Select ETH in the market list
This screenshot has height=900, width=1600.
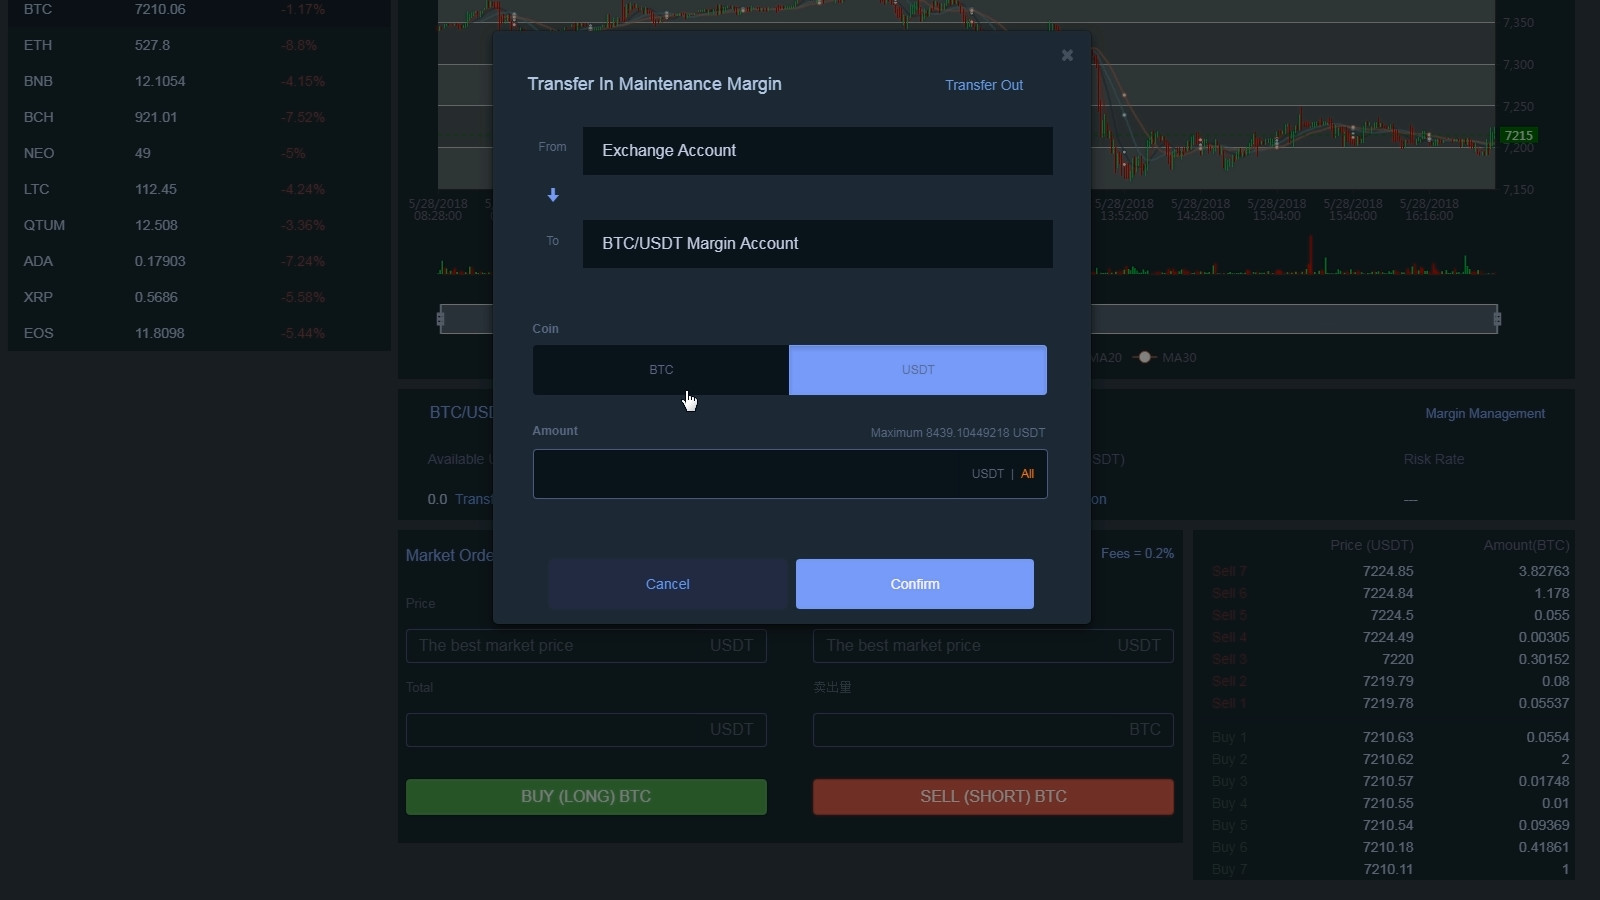pos(38,45)
